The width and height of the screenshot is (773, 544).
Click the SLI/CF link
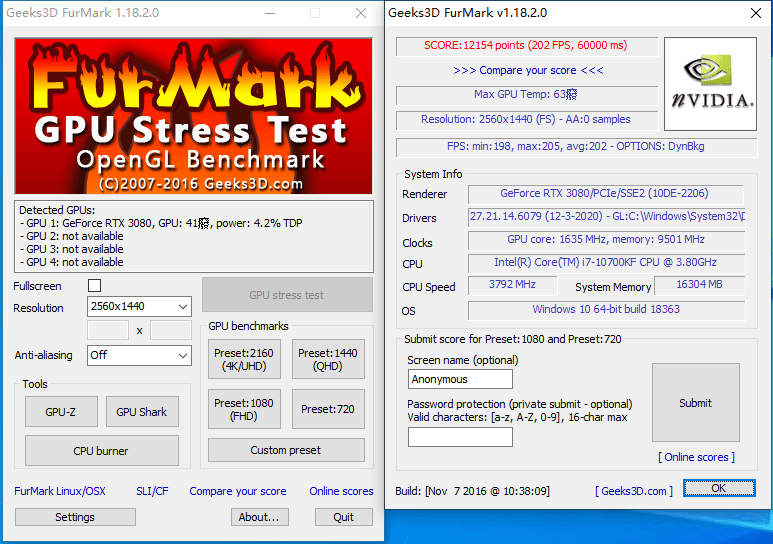(x=152, y=491)
